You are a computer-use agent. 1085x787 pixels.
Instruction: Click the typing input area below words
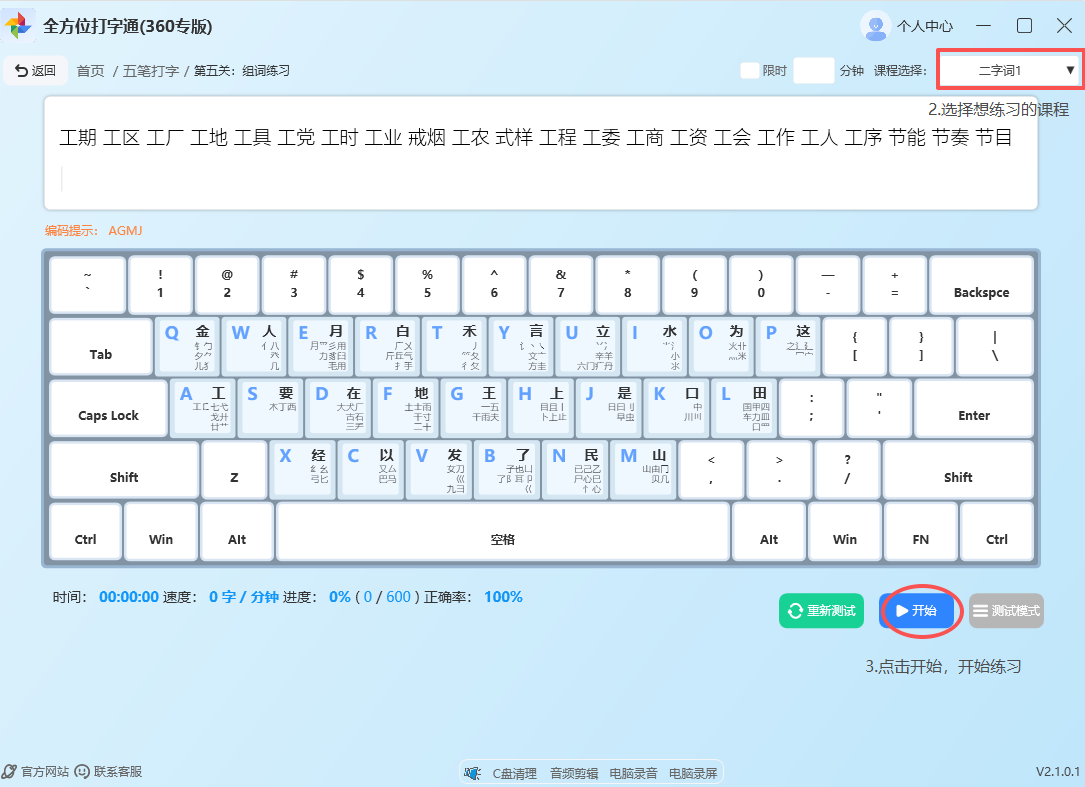pyautogui.click(x=540, y=180)
